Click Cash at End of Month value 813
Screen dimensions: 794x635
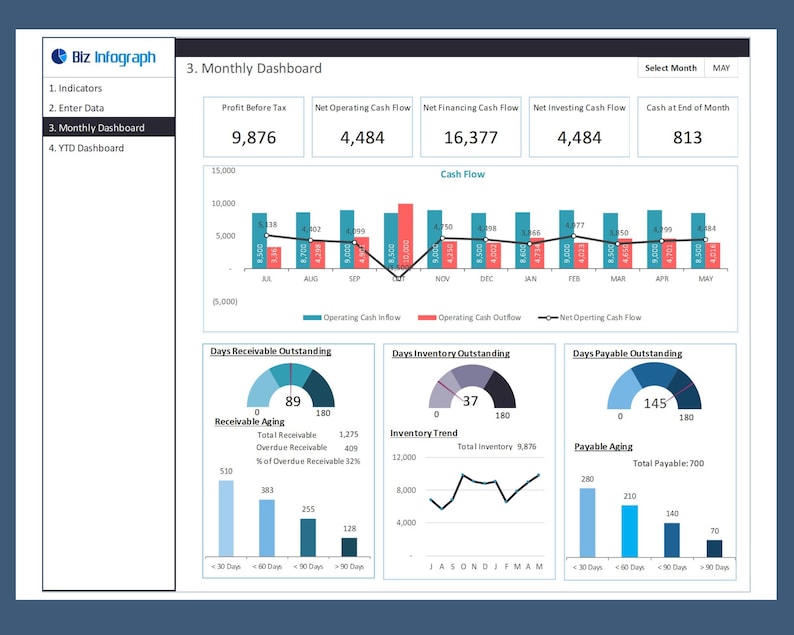[687, 137]
